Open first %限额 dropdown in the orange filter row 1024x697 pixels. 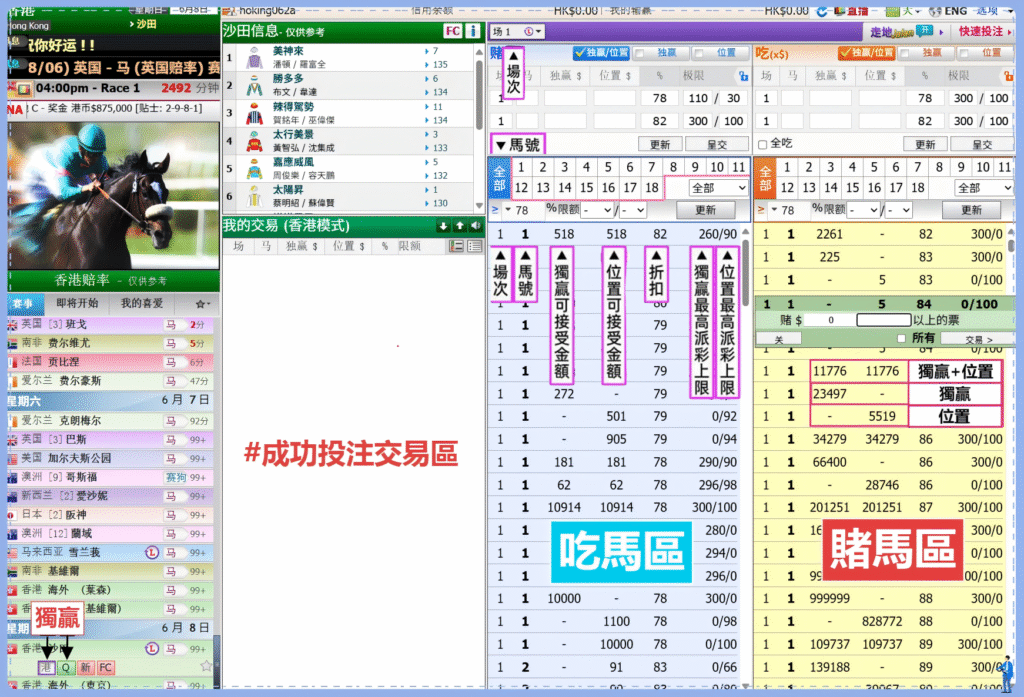[x=863, y=210]
